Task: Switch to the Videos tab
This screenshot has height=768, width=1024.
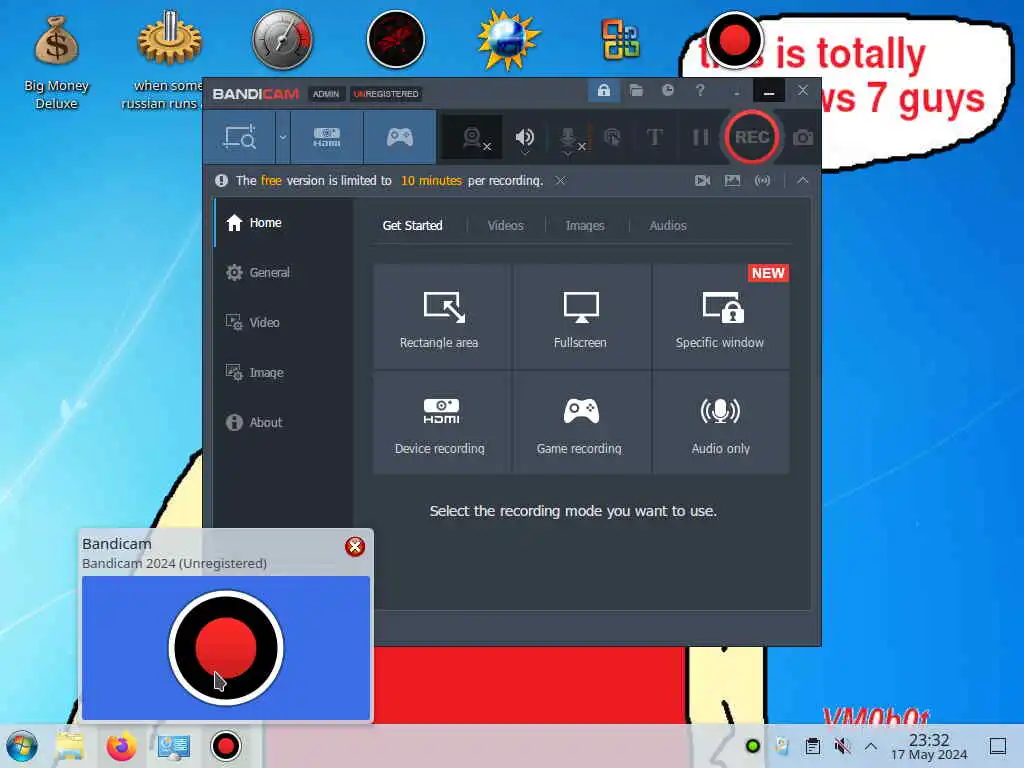Action: click(505, 225)
